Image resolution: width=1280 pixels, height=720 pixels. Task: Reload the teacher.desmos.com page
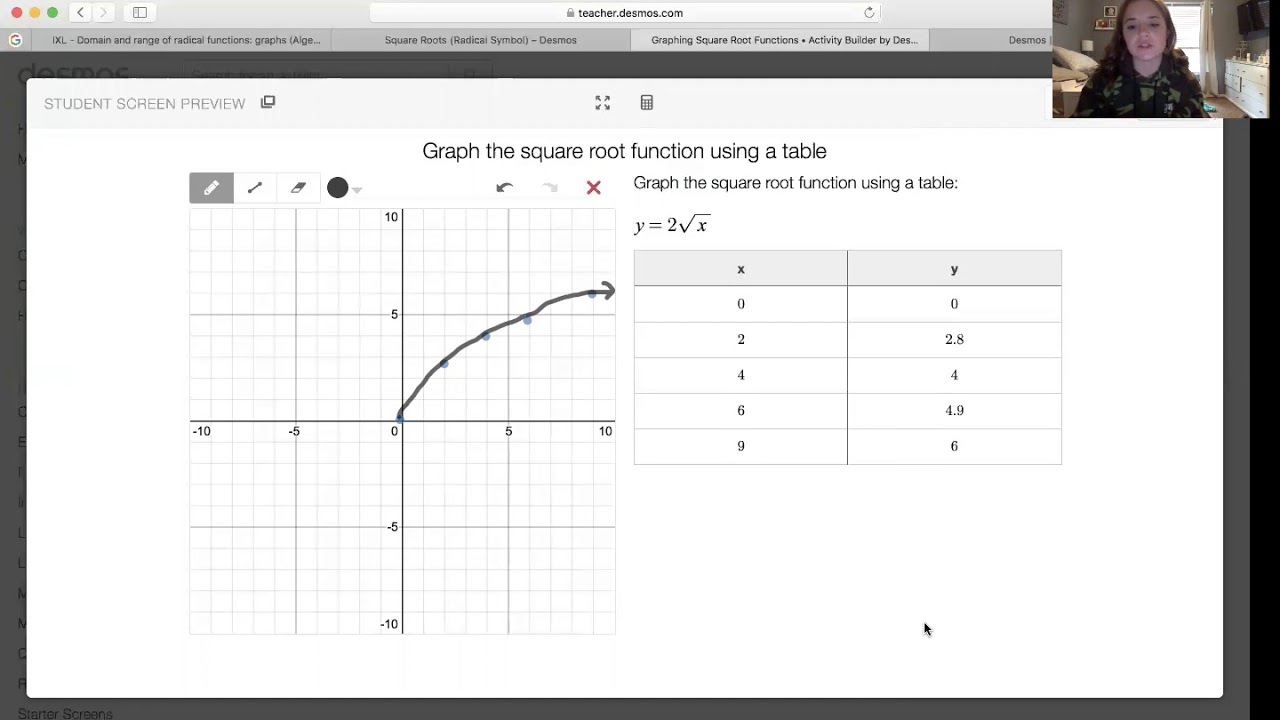[x=869, y=13]
